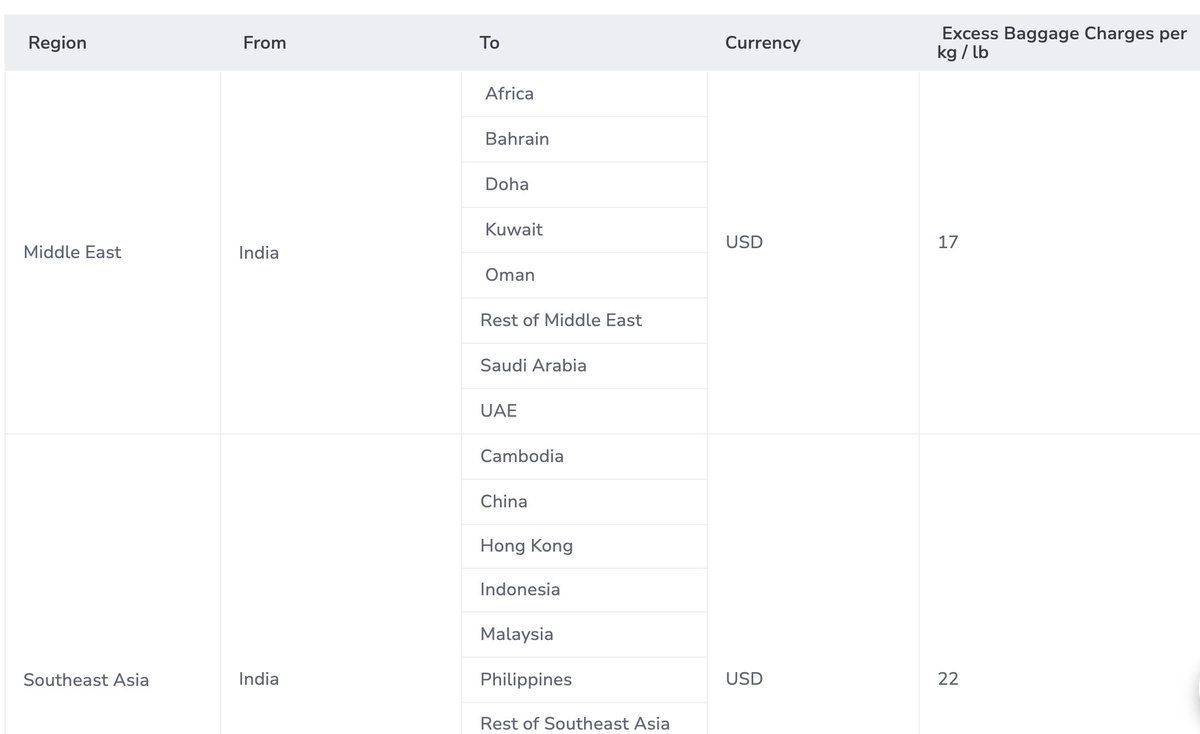Click the From column header
This screenshot has height=734, width=1200.
click(x=264, y=43)
